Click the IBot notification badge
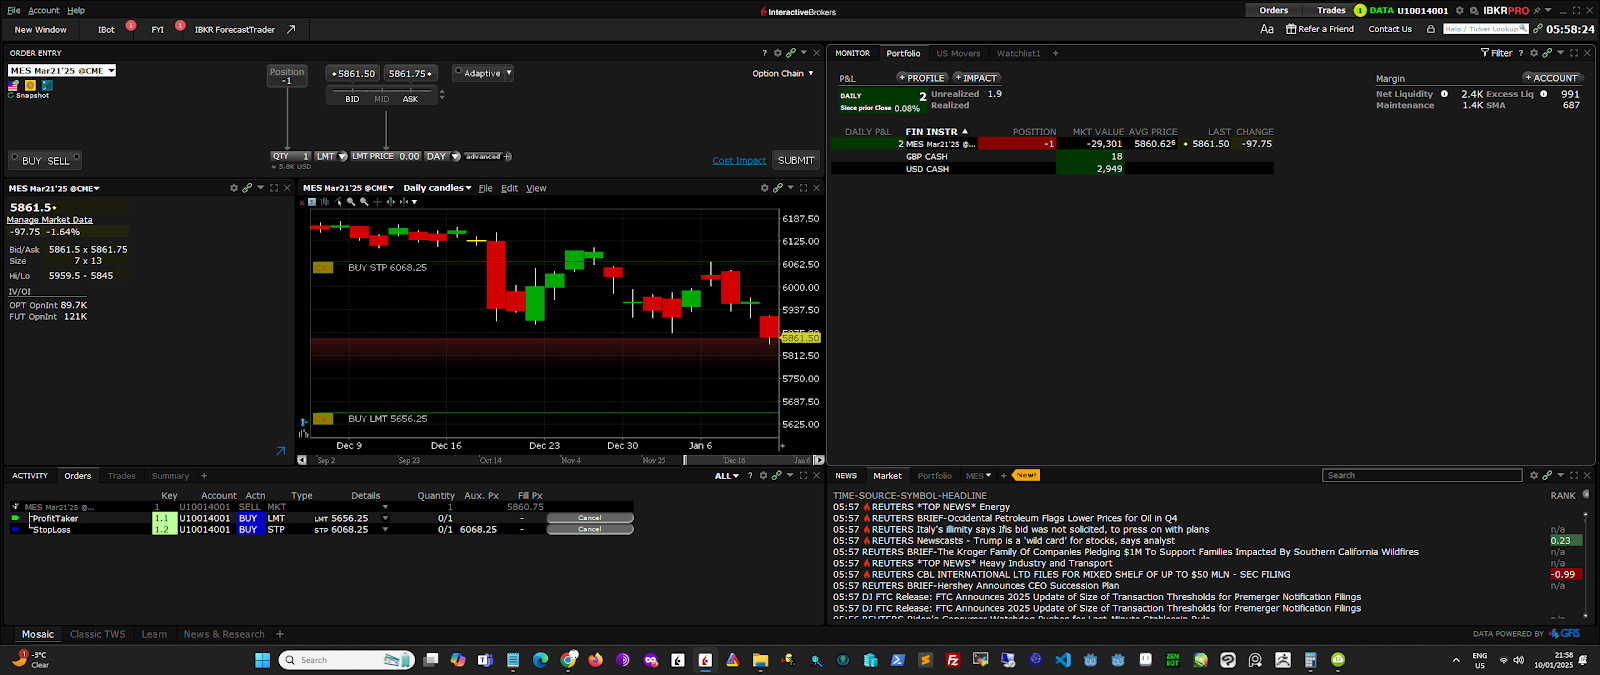 click(131, 25)
